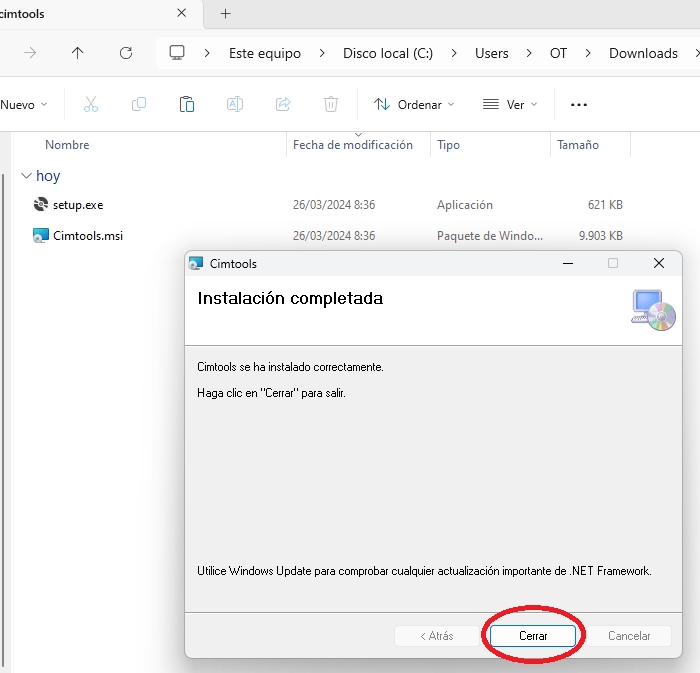The width and height of the screenshot is (700, 673).
Task: Navigate to Downloads breadcrumb
Action: [643, 53]
